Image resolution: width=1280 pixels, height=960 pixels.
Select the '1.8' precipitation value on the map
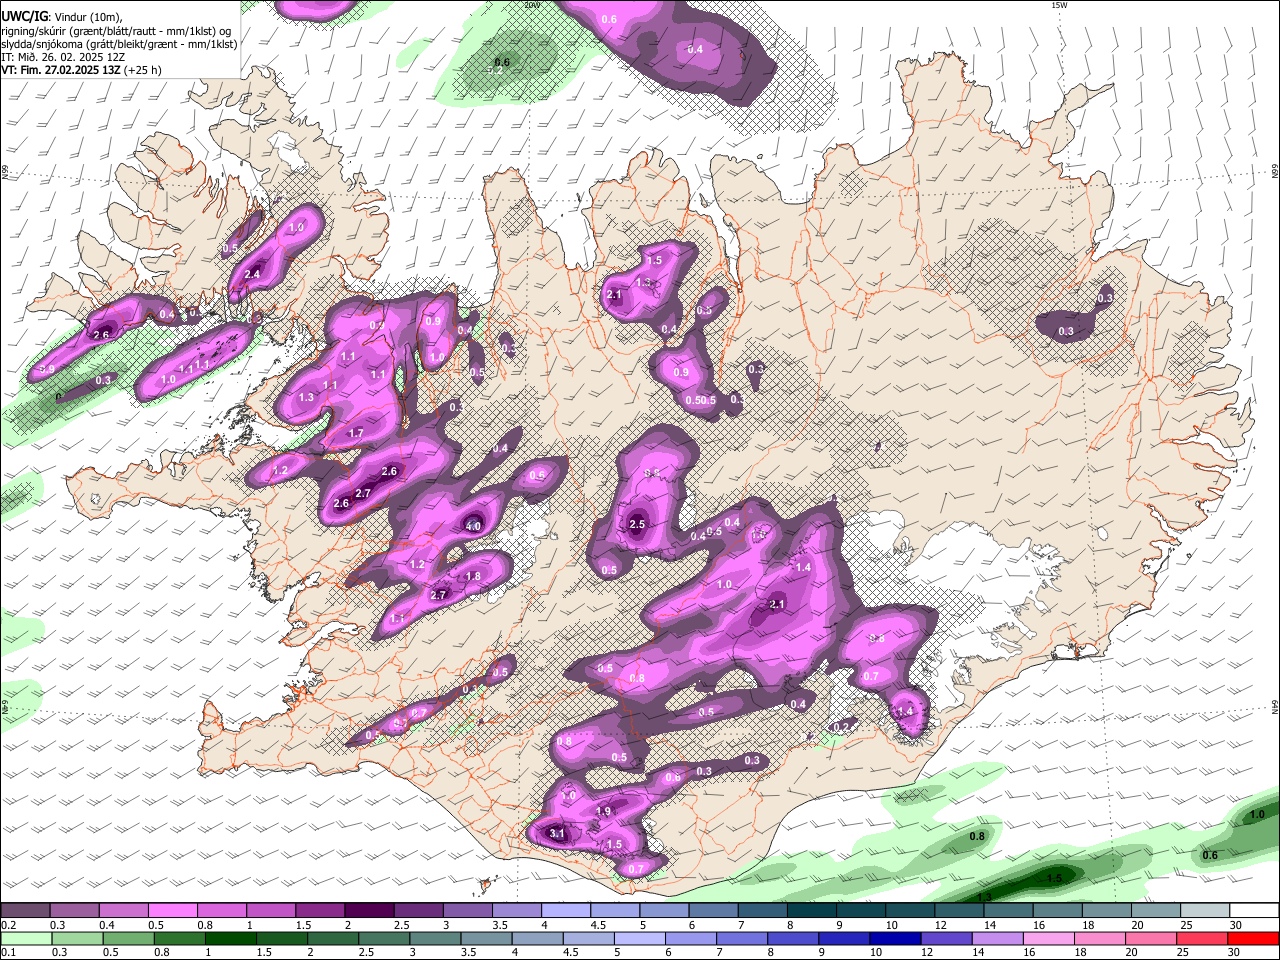tap(473, 577)
